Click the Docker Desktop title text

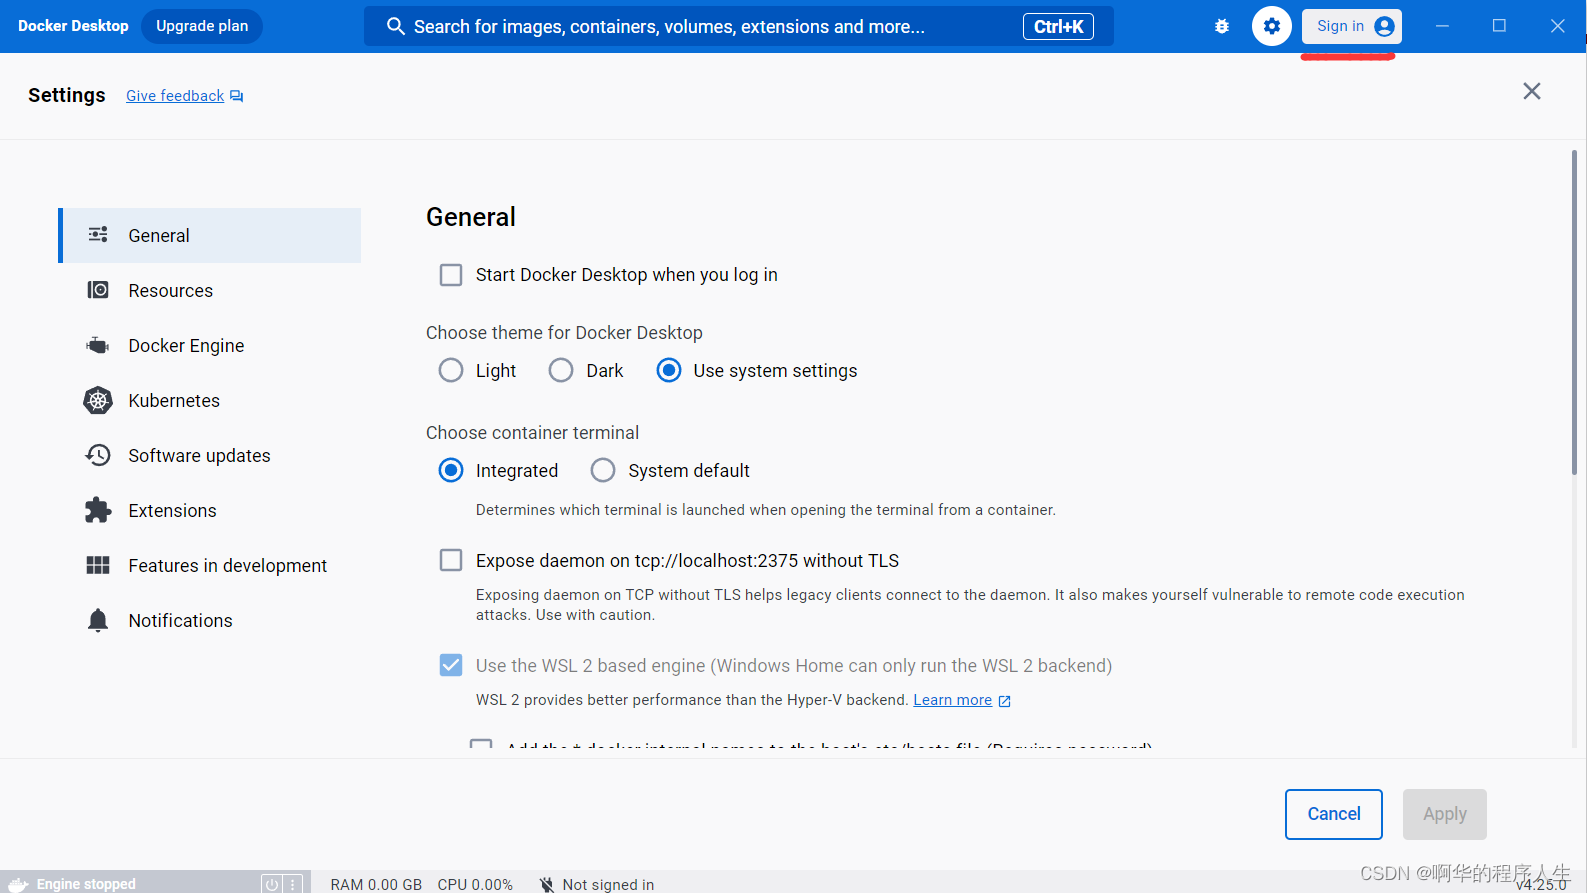coord(73,26)
